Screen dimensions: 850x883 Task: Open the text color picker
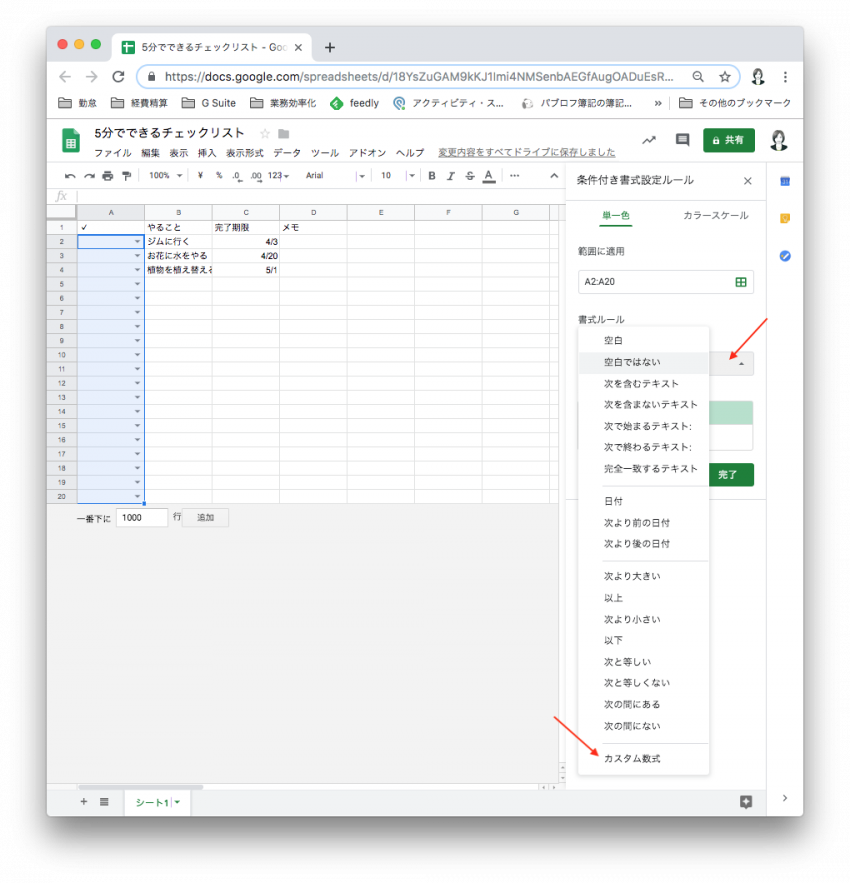coord(488,176)
